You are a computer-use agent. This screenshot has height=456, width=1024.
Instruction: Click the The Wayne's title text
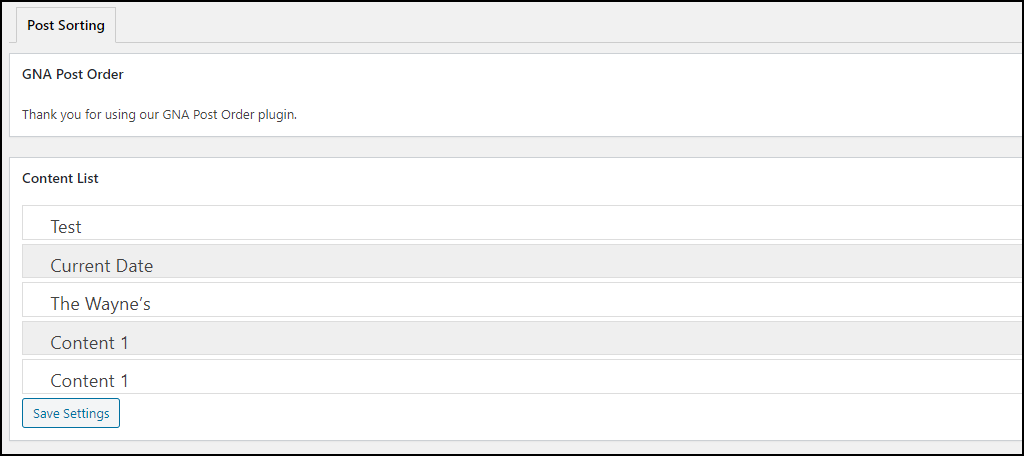click(x=101, y=304)
